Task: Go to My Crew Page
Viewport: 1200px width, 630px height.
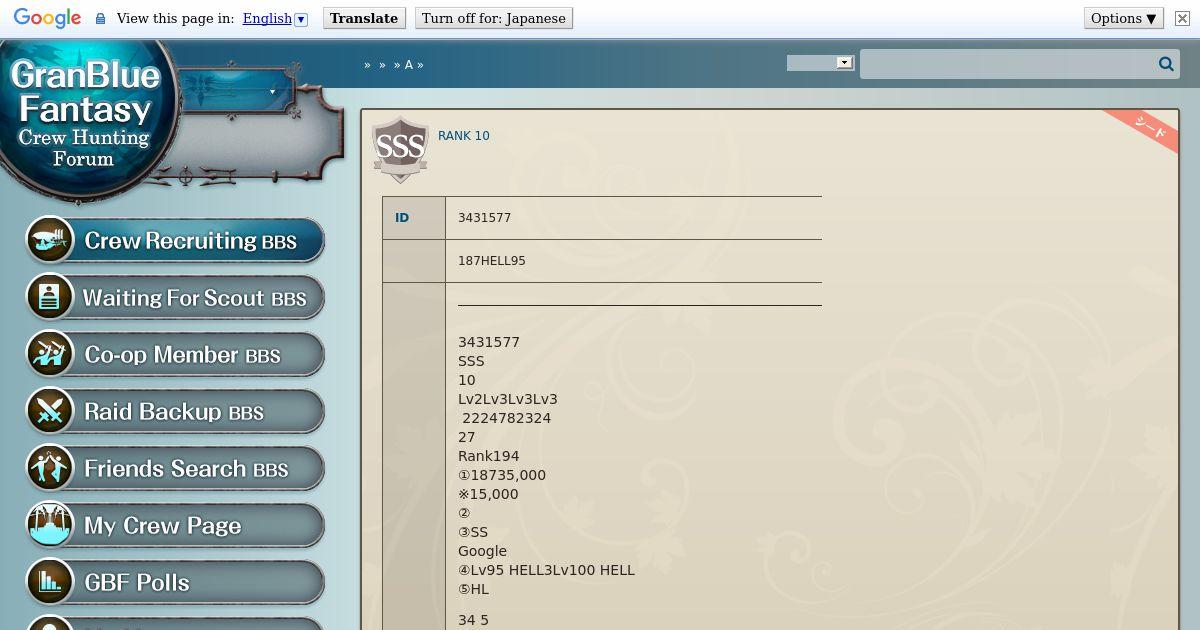Action: [x=175, y=525]
